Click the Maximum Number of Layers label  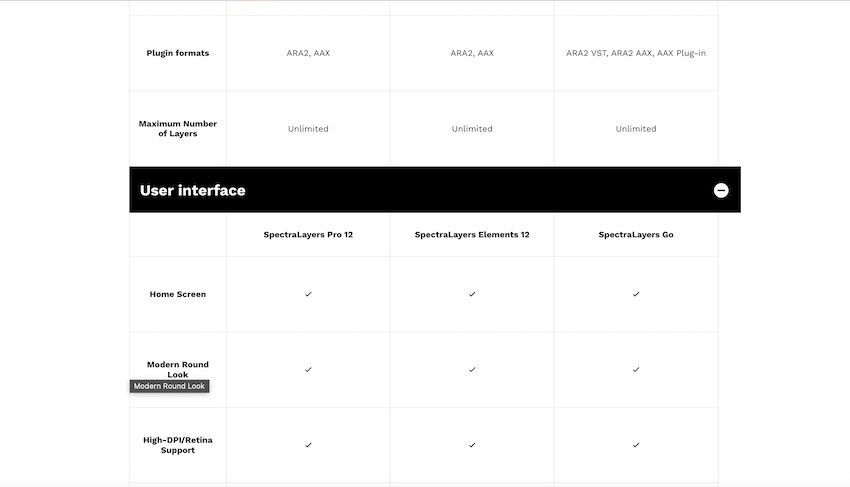click(x=178, y=129)
